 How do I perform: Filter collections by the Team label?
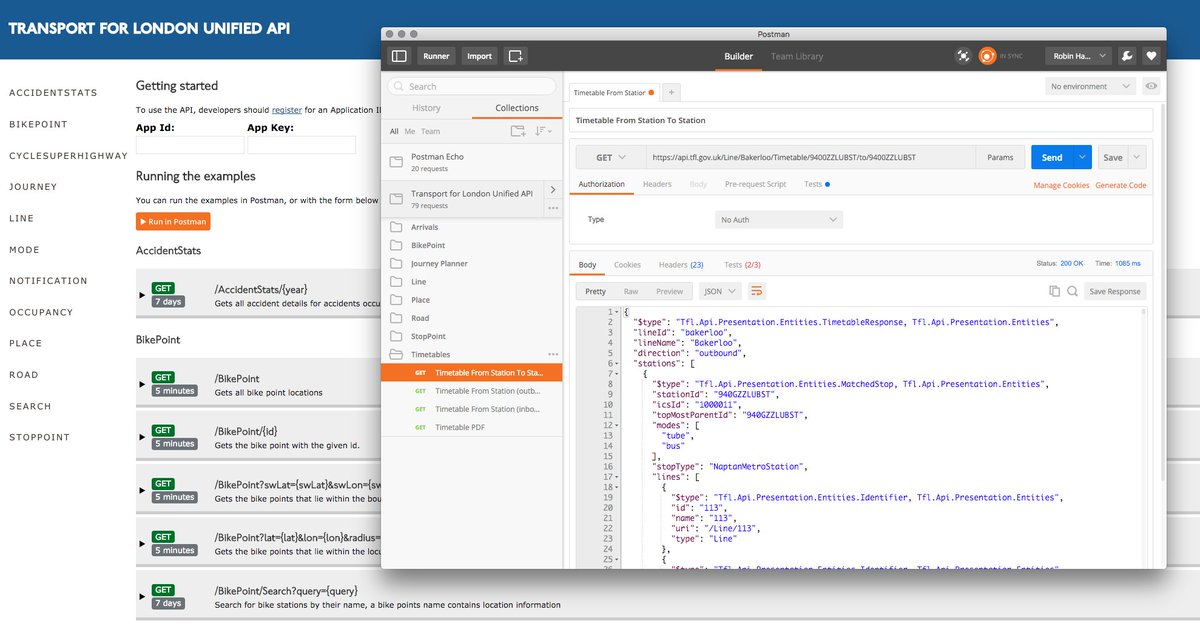[x=430, y=131]
